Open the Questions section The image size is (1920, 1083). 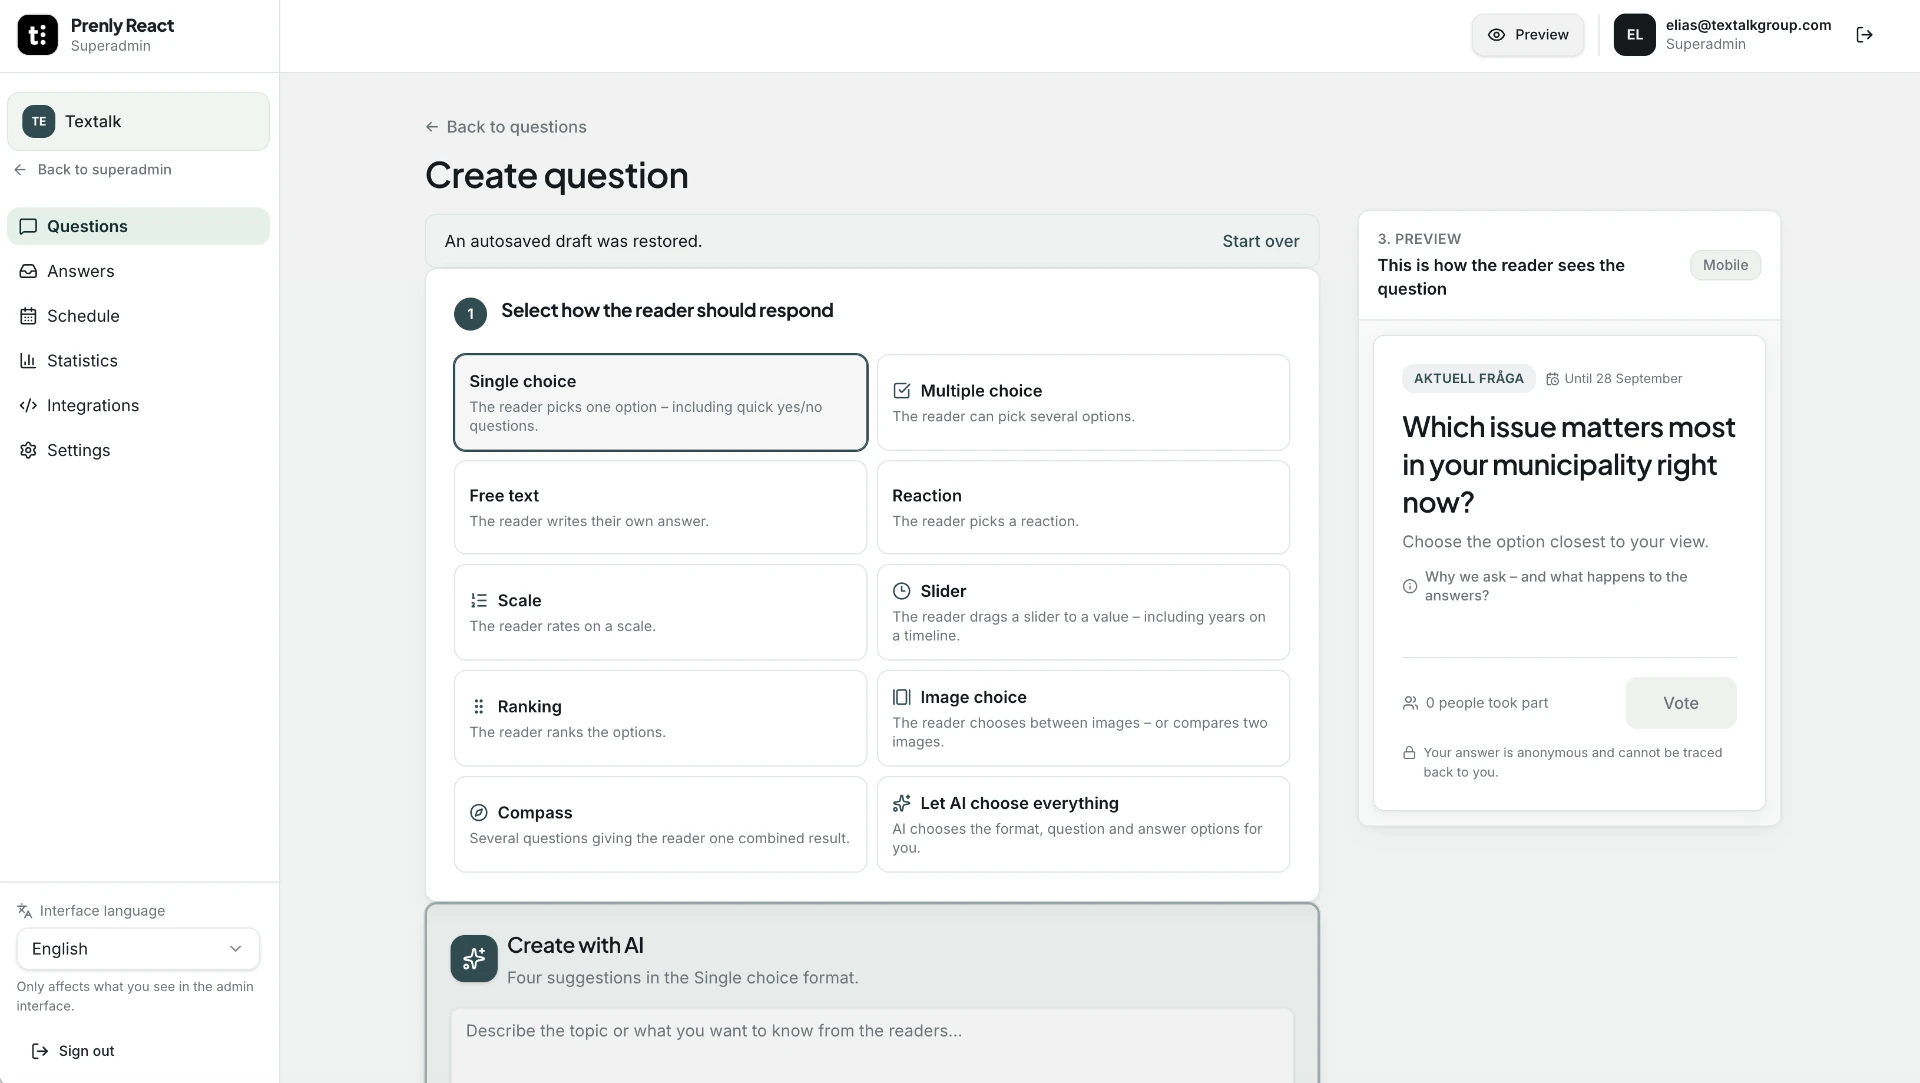(x=138, y=226)
